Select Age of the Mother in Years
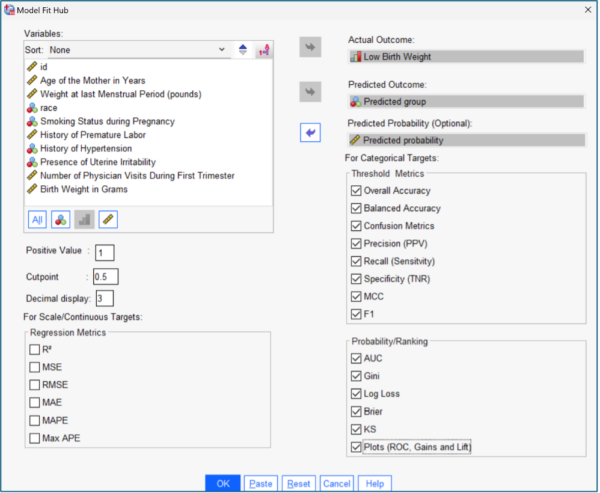Viewport: 600px width, 493px height. tap(148, 81)
